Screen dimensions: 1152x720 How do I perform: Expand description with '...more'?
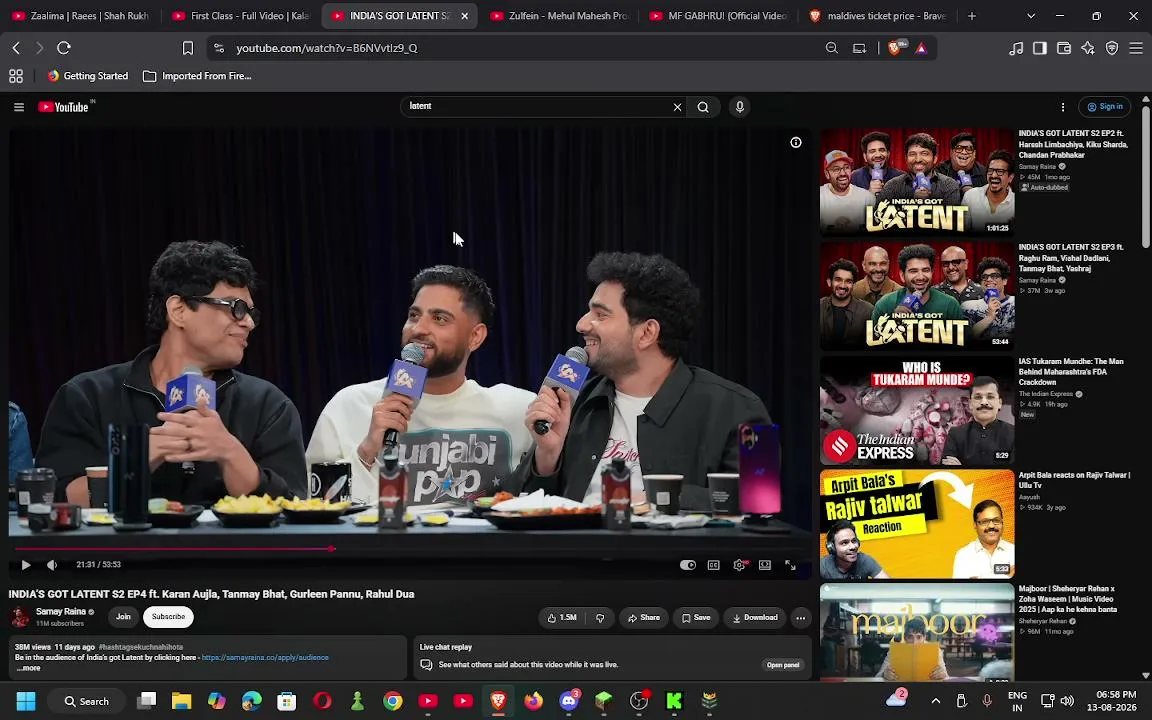(28, 669)
